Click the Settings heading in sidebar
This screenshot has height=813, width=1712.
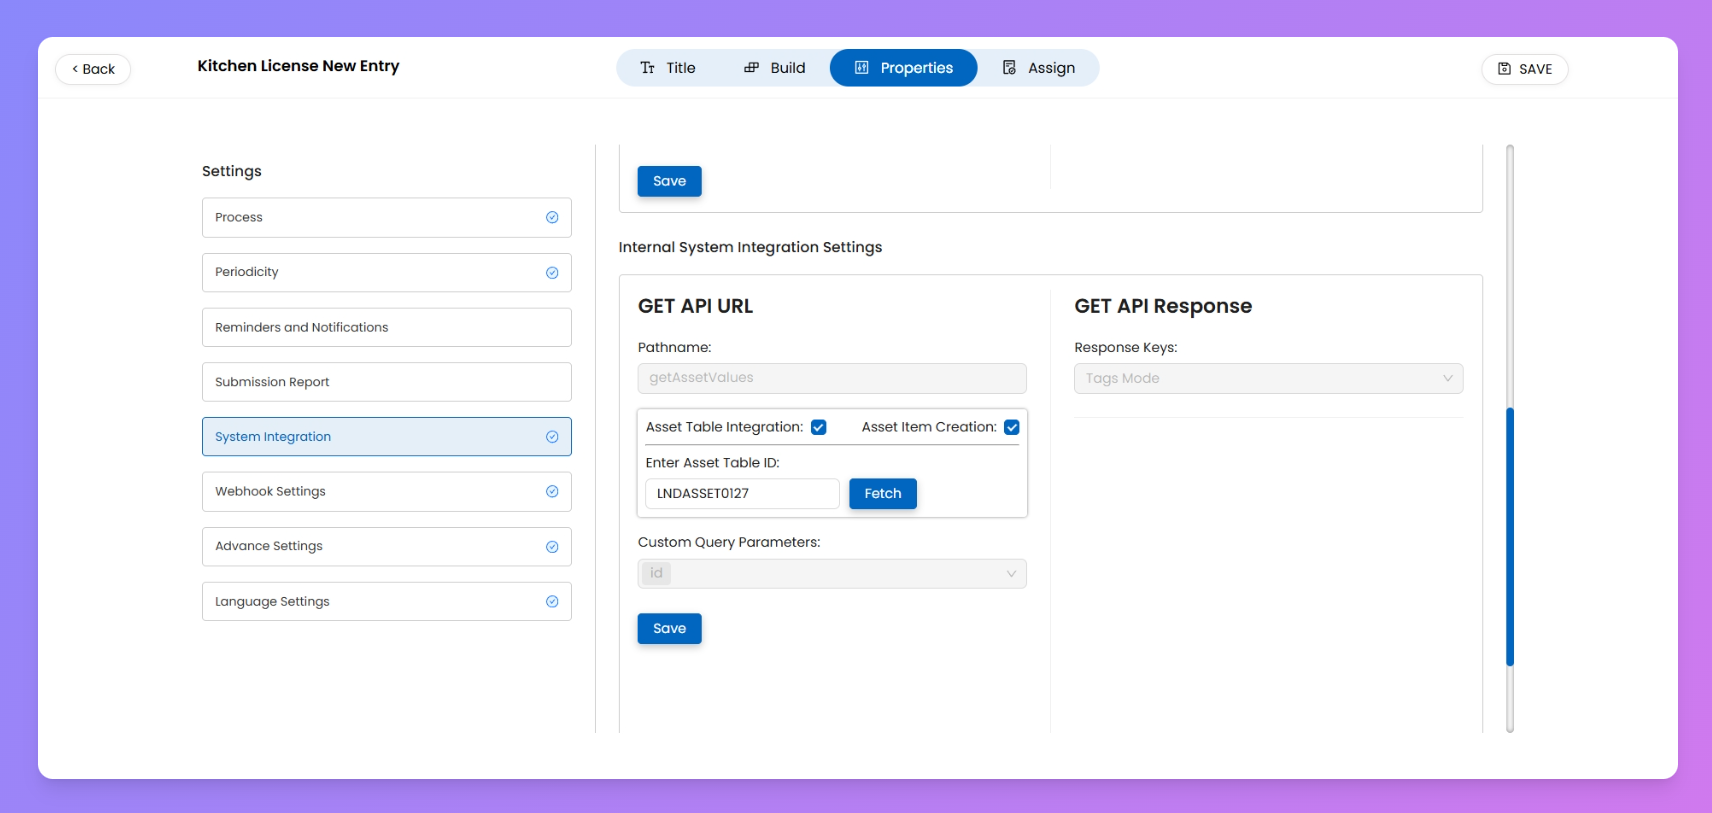(232, 171)
